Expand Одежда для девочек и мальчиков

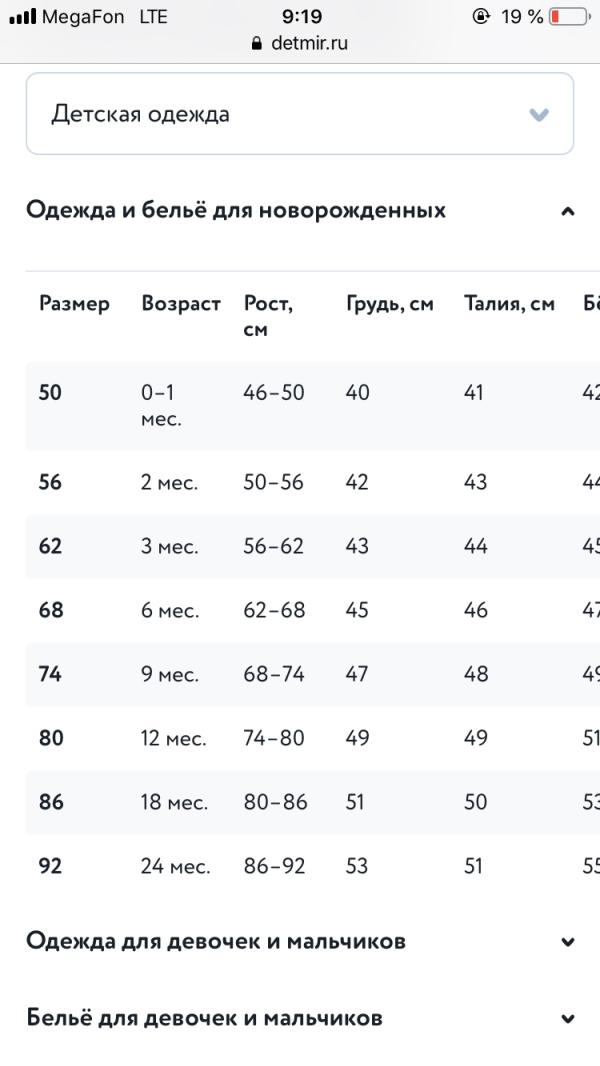coord(300,942)
